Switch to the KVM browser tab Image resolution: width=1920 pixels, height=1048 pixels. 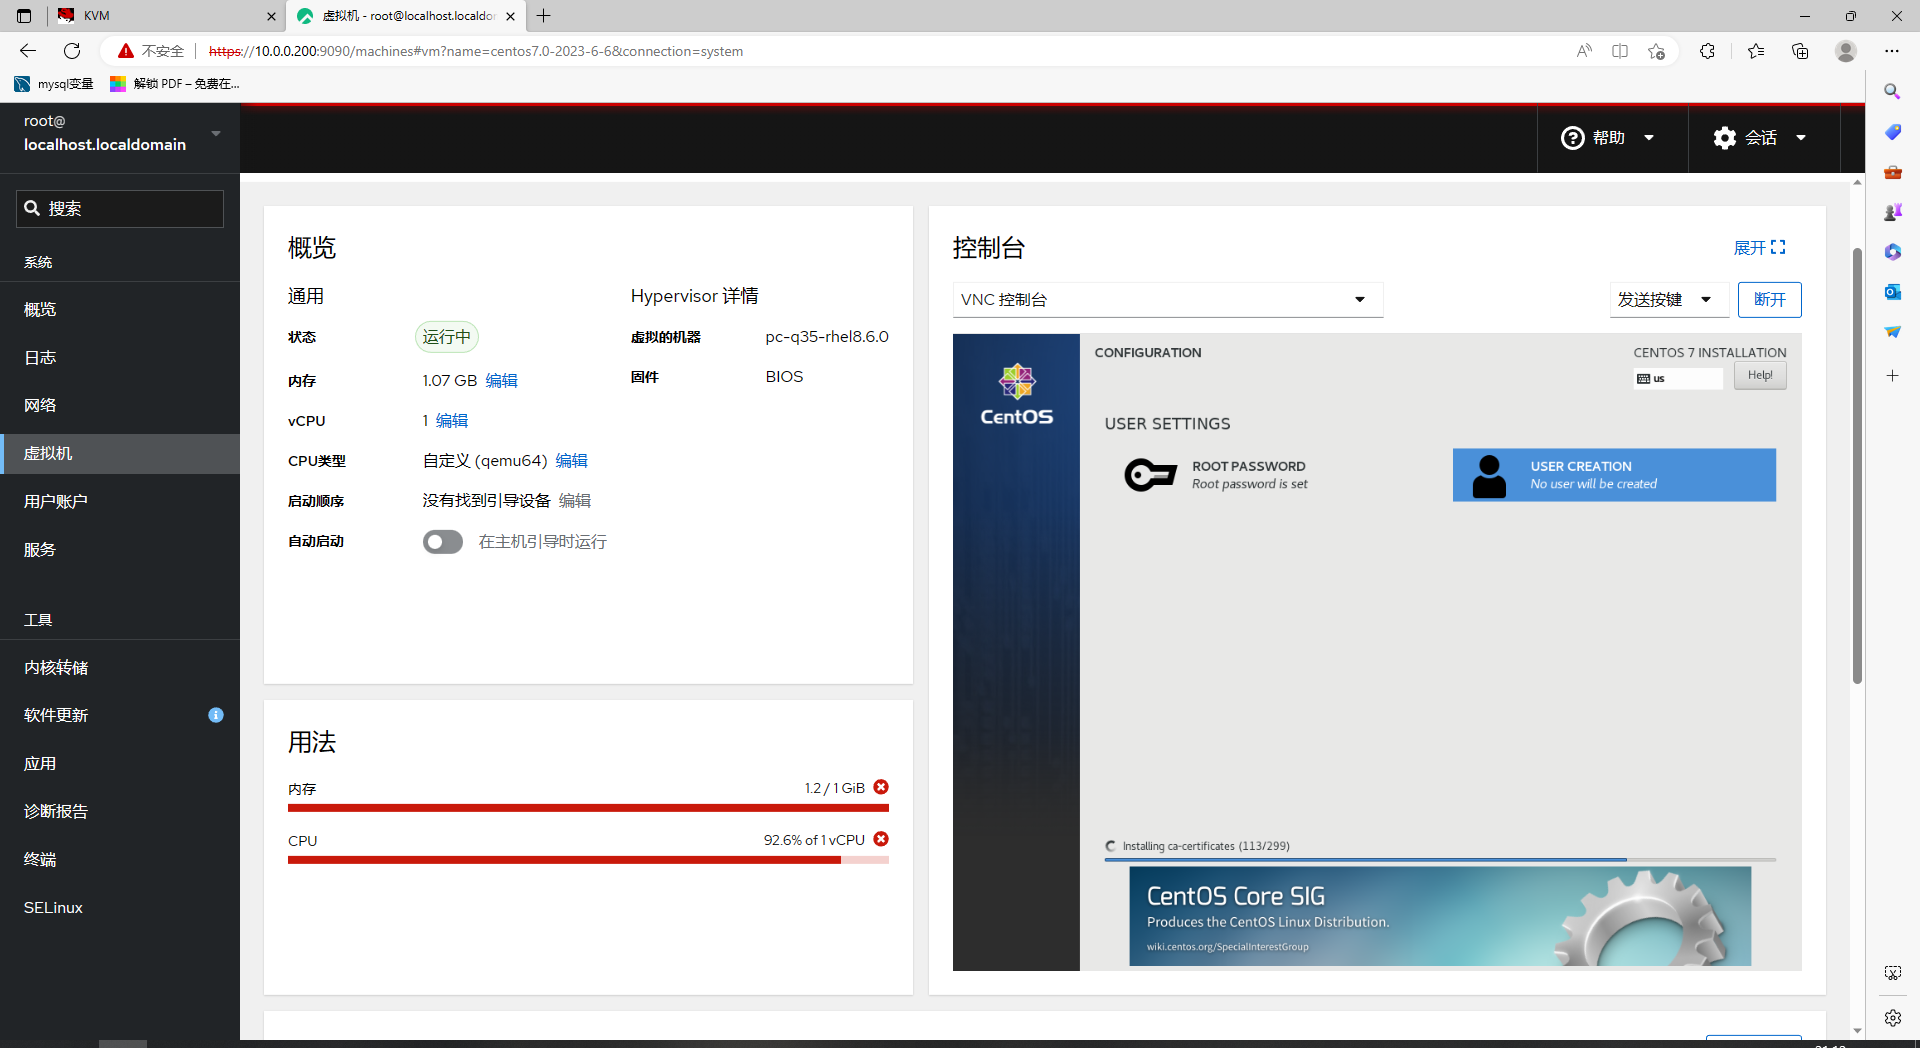(x=165, y=16)
